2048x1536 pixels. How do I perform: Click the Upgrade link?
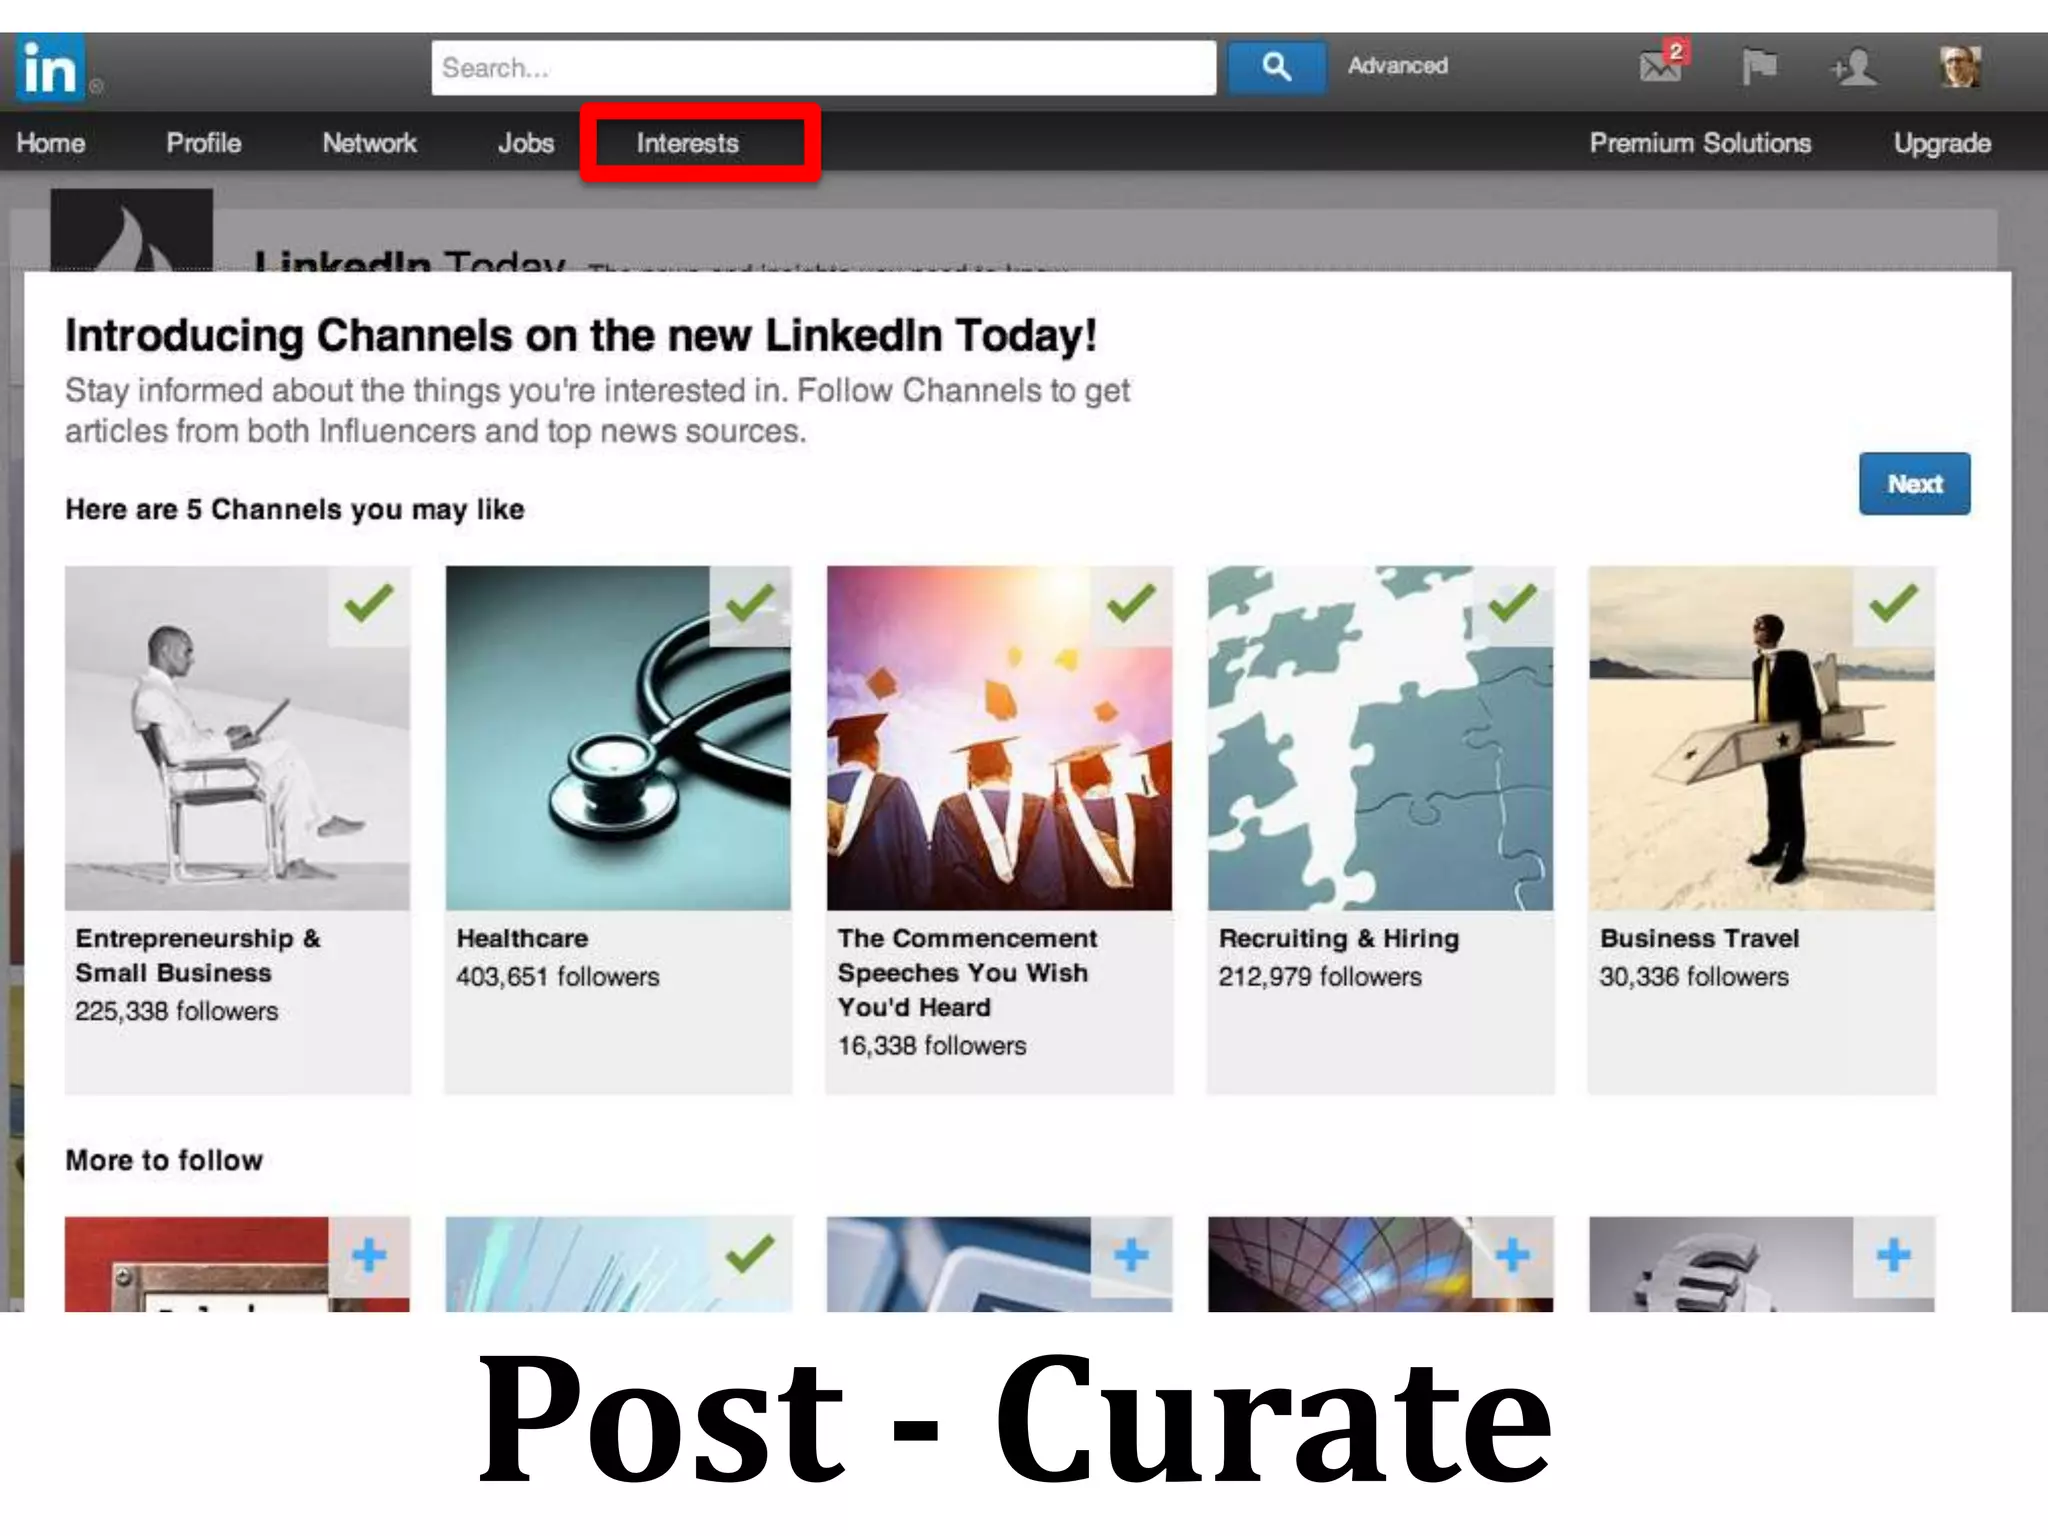coord(1942,143)
